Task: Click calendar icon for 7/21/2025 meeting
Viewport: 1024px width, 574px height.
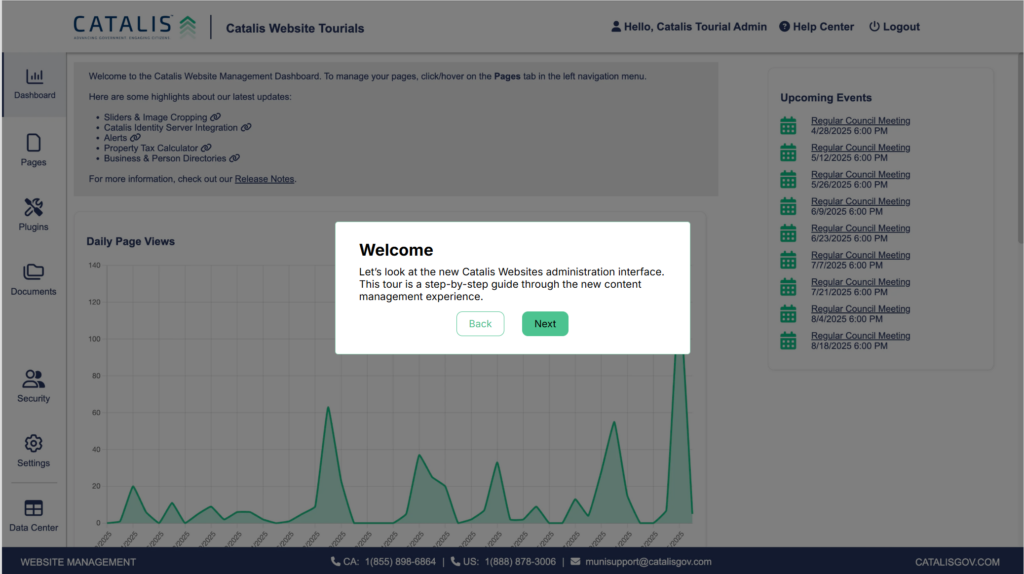Action: [x=788, y=287]
